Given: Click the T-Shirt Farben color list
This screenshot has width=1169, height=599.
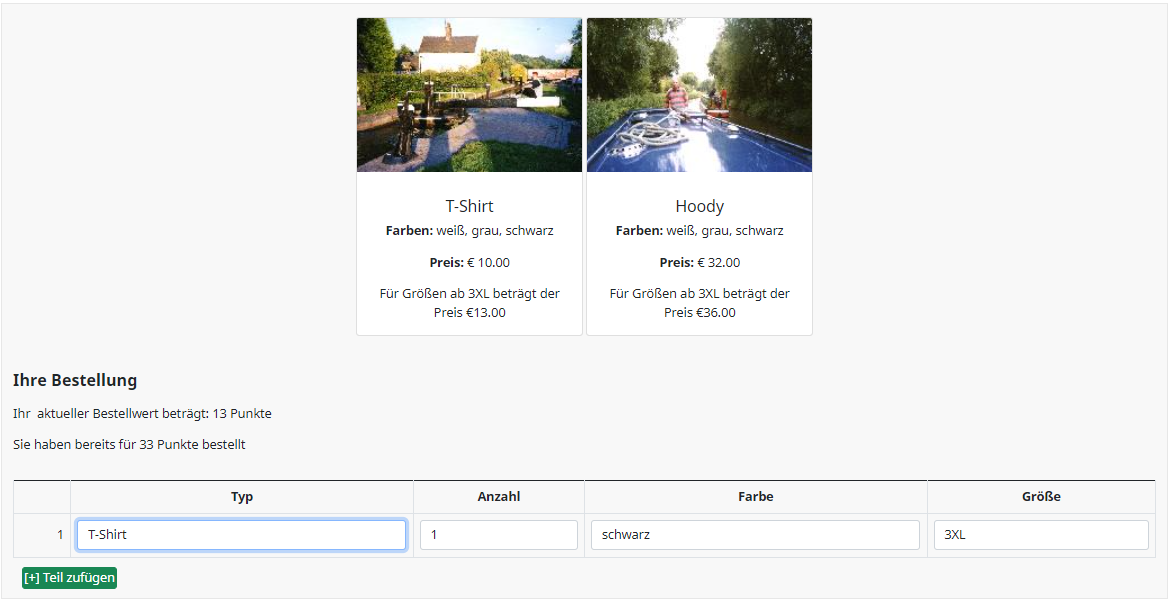Looking at the screenshot, I should click(x=469, y=231).
